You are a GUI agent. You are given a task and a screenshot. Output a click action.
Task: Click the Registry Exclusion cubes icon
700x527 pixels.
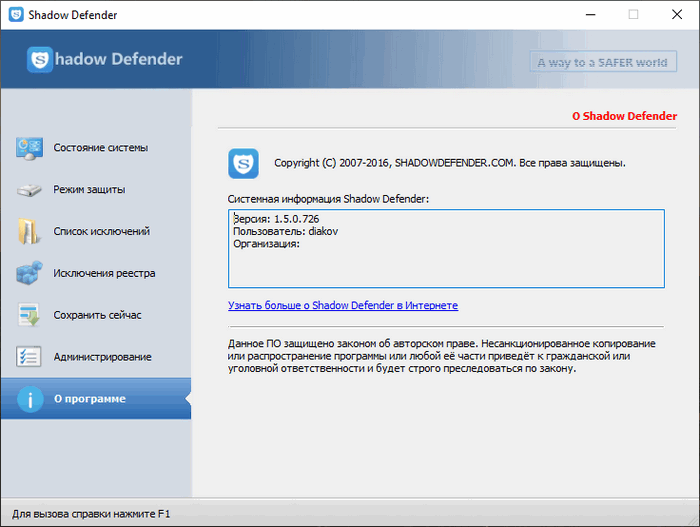click(29, 273)
